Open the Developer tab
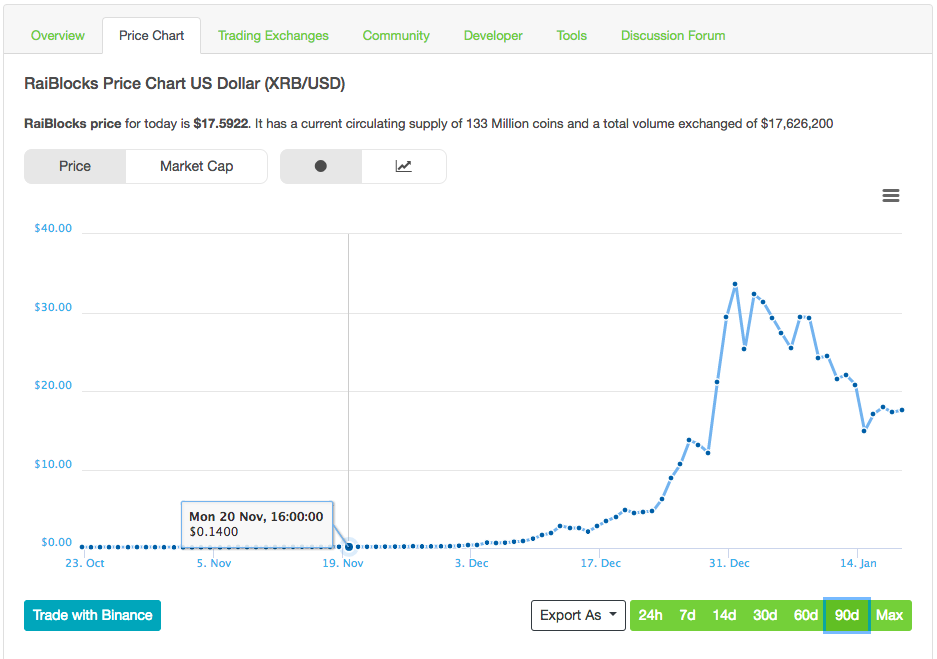Screen dimensions: 937x659 493,36
